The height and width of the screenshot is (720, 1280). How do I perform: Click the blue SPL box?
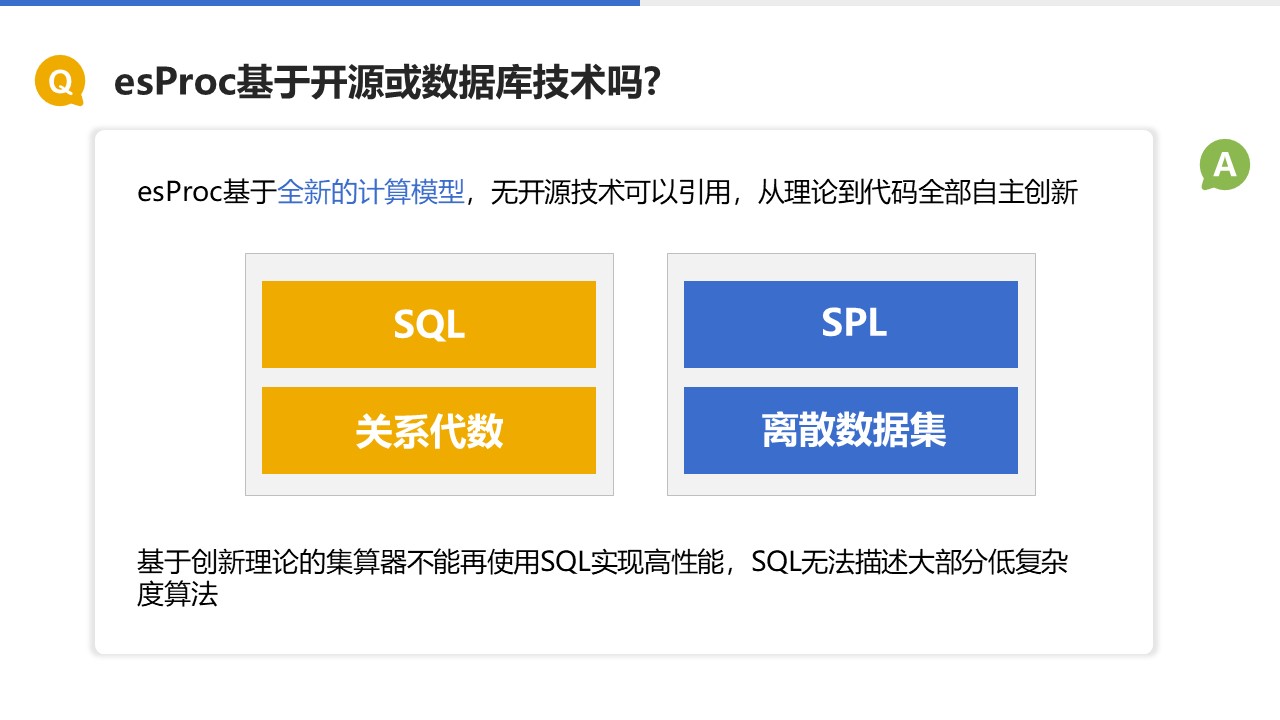[850, 324]
